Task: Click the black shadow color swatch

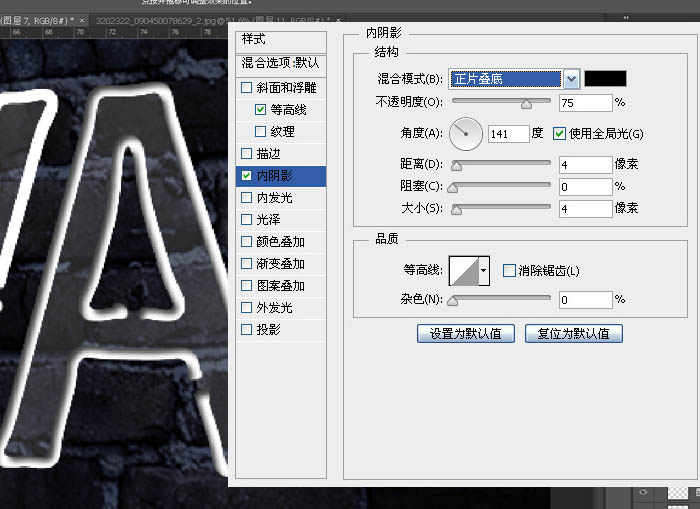Action: pos(605,79)
